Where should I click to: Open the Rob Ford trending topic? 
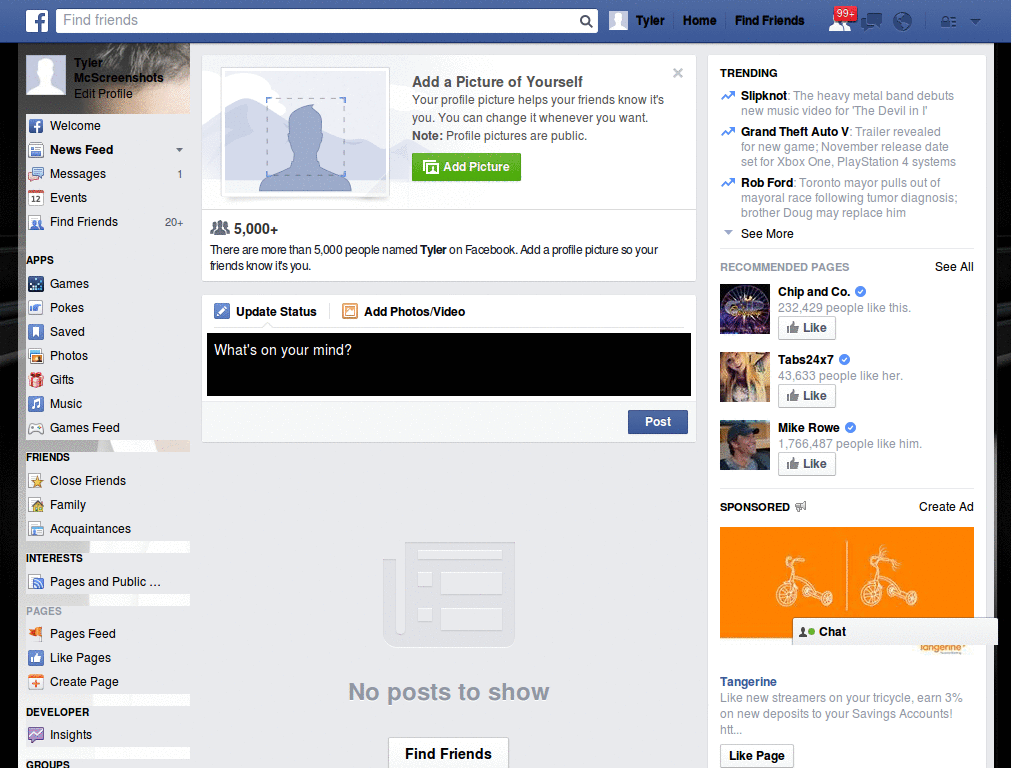pyautogui.click(x=767, y=183)
